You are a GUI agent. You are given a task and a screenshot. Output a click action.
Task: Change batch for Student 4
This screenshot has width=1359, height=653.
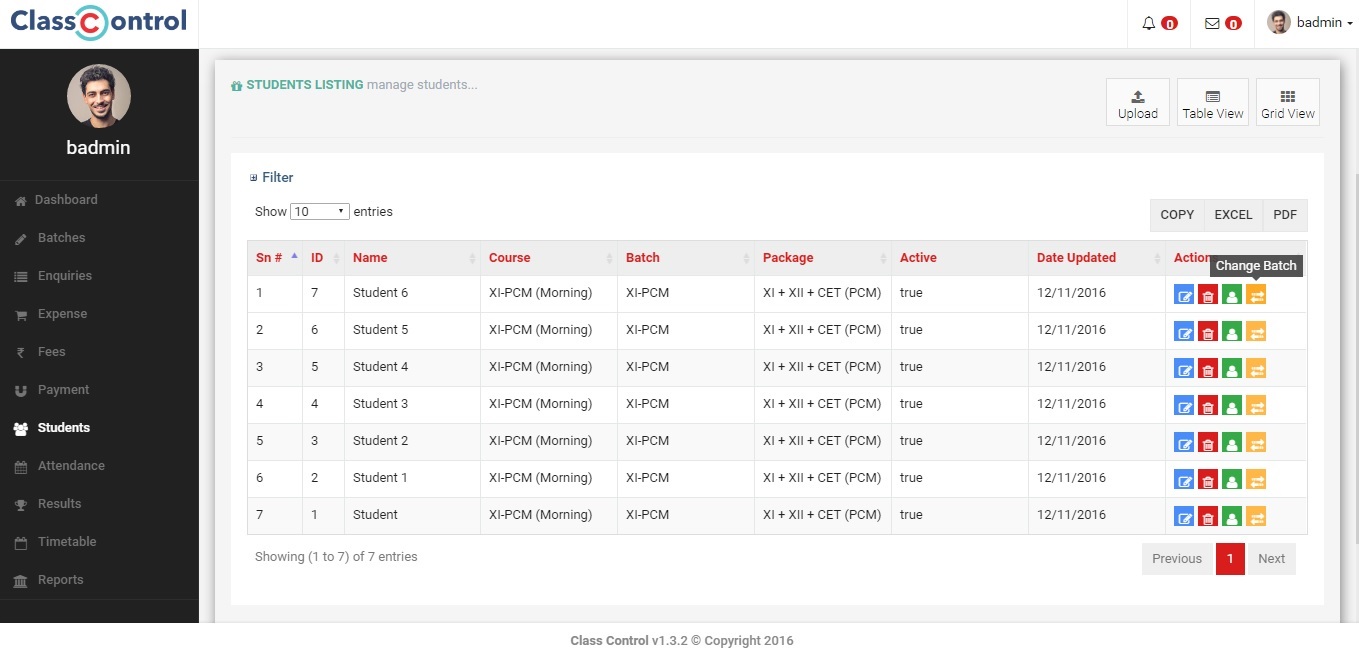tap(1256, 369)
